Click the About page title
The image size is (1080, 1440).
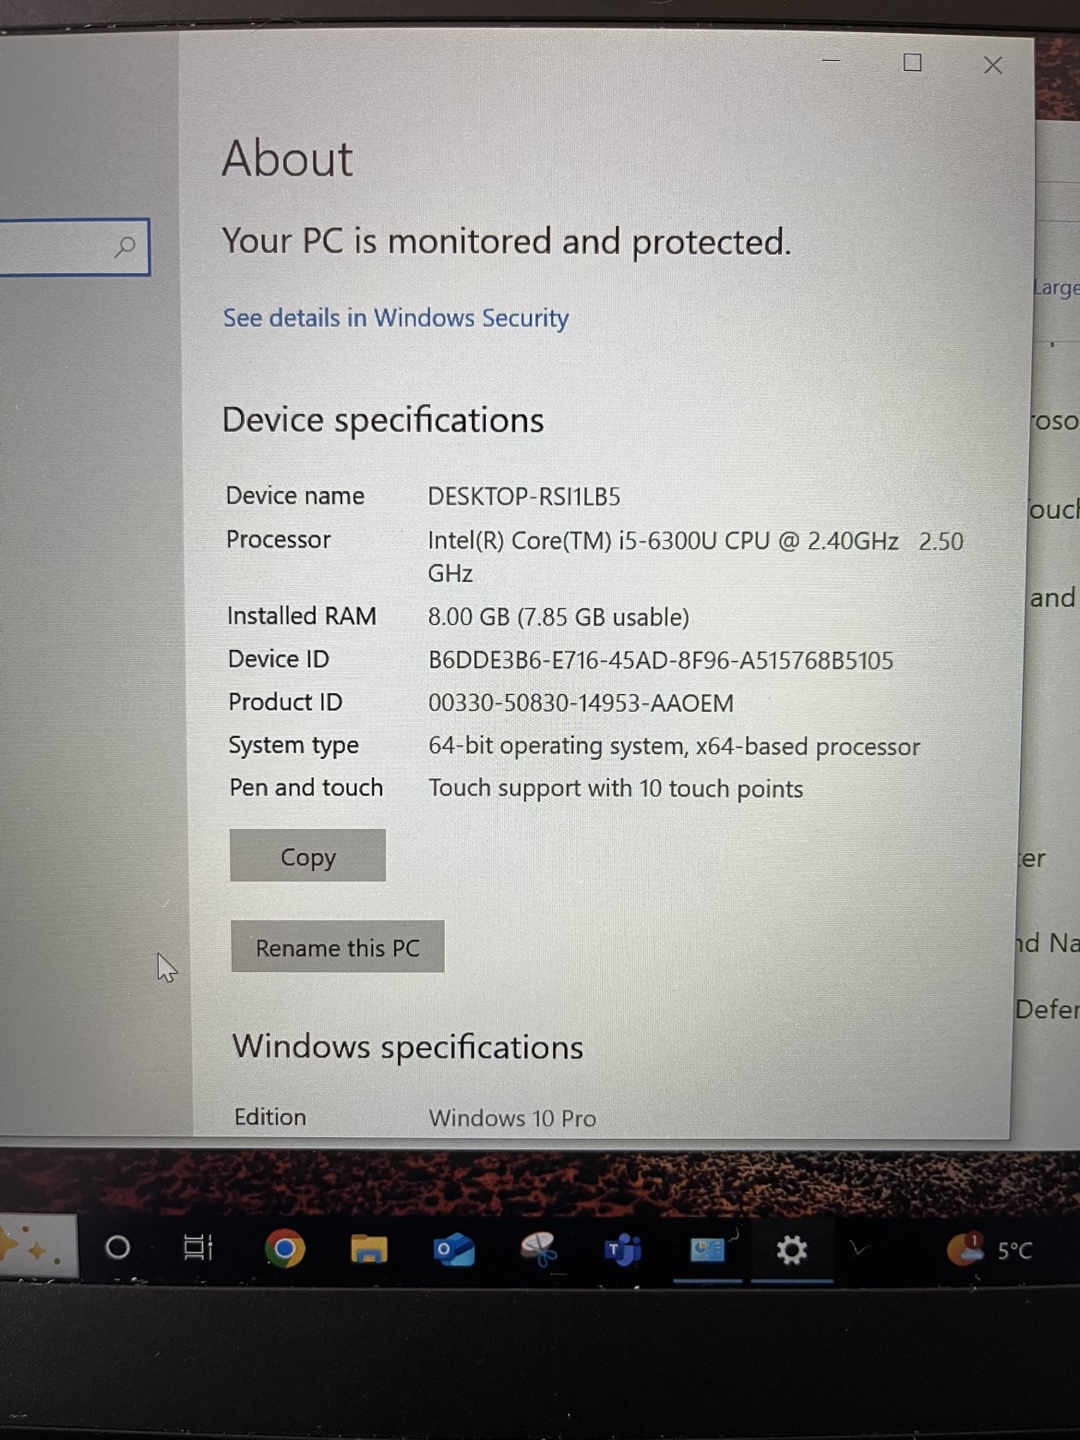288,158
